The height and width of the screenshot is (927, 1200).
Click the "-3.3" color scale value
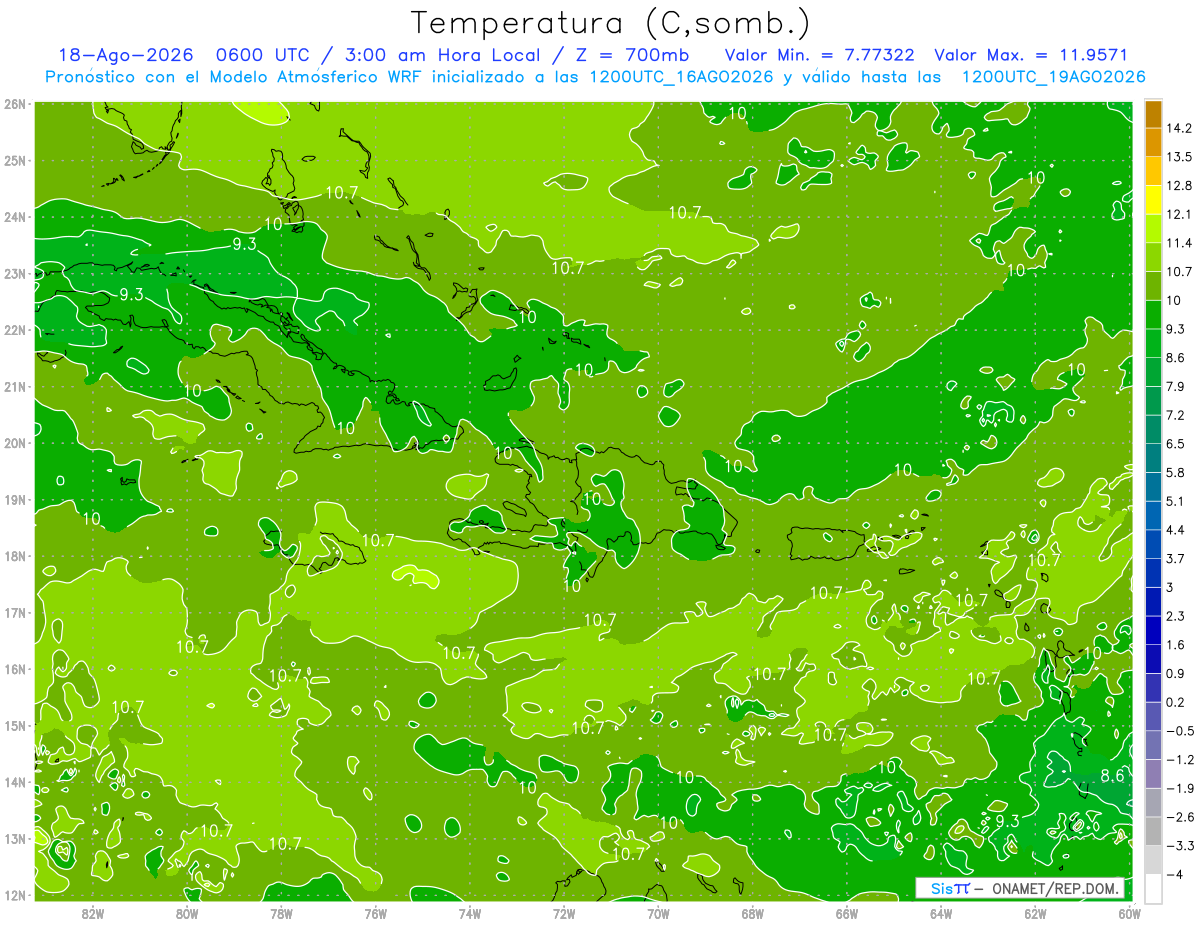pyautogui.click(x=1179, y=845)
